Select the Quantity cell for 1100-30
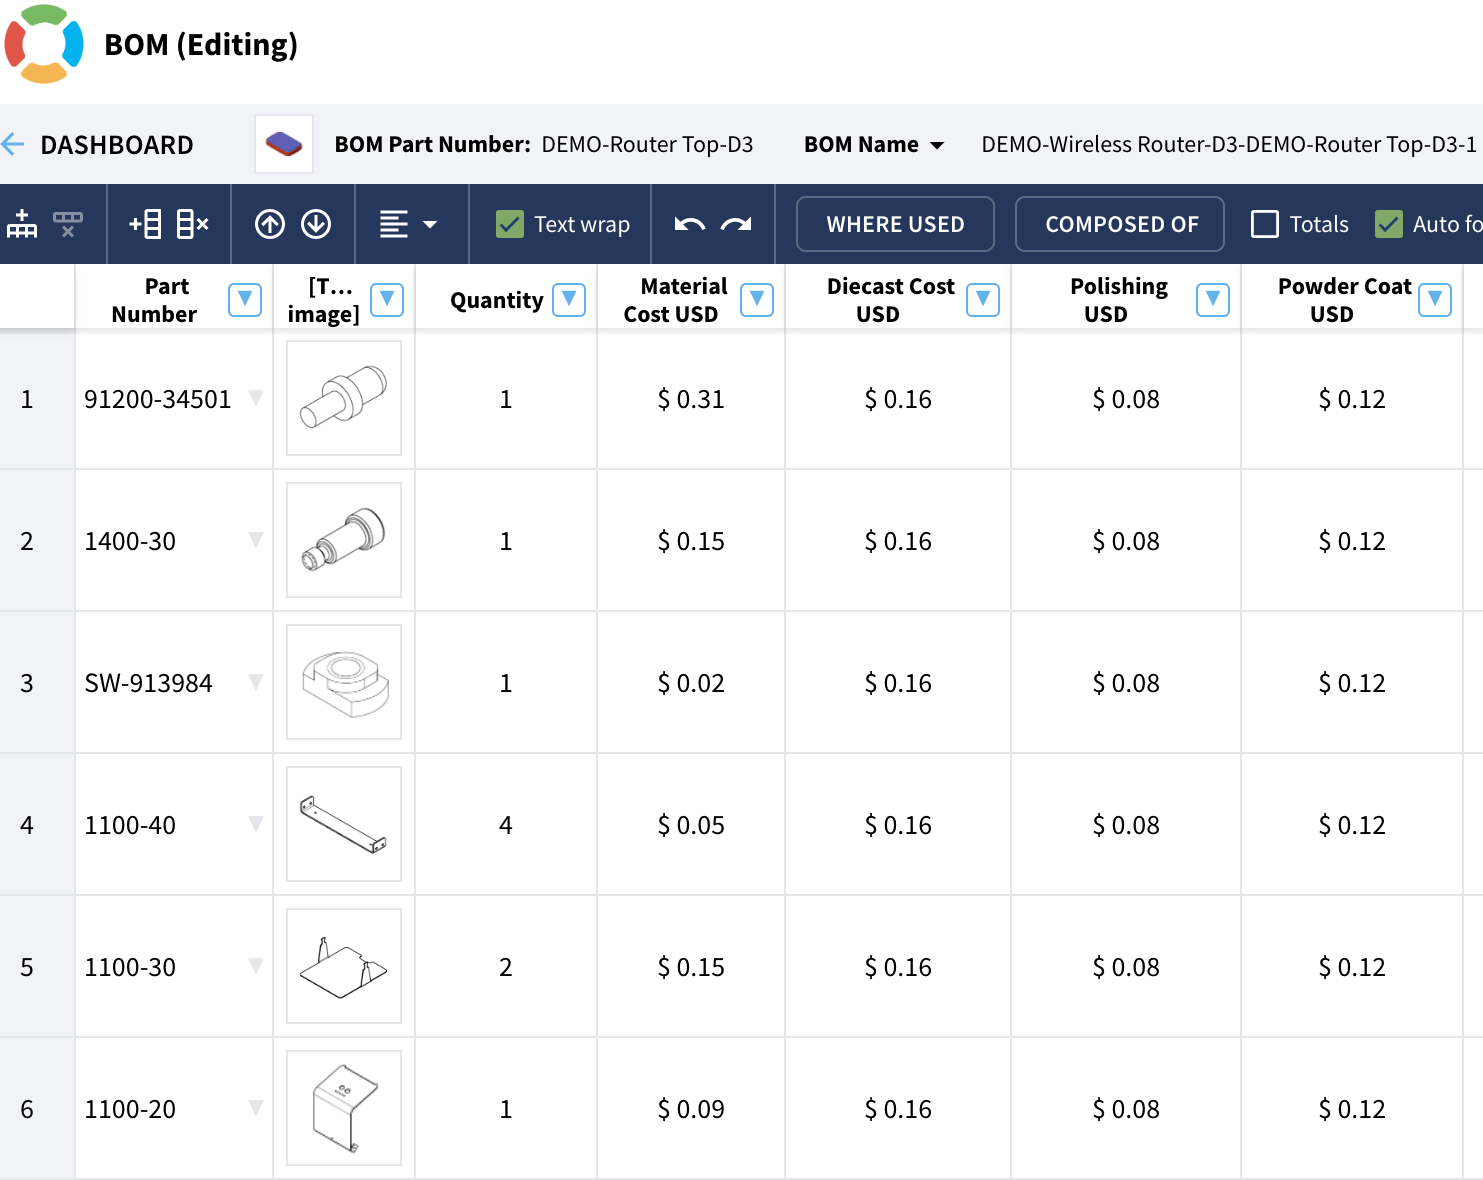This screenshot has height=1180, width=1483. click(x=506, y=966)
